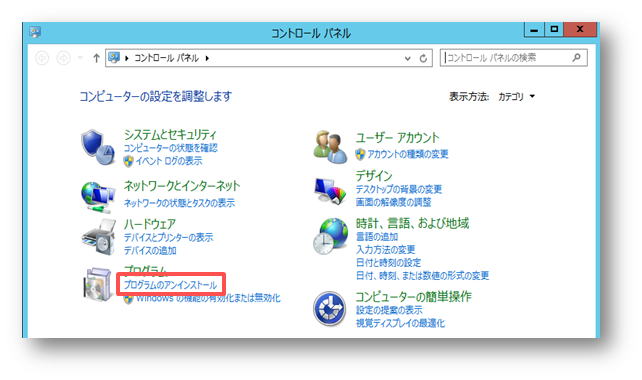The height and width of the screenshot is (380, 642).
Task: Open the ユーザー アカウント people icon
Action: point(330,147)
